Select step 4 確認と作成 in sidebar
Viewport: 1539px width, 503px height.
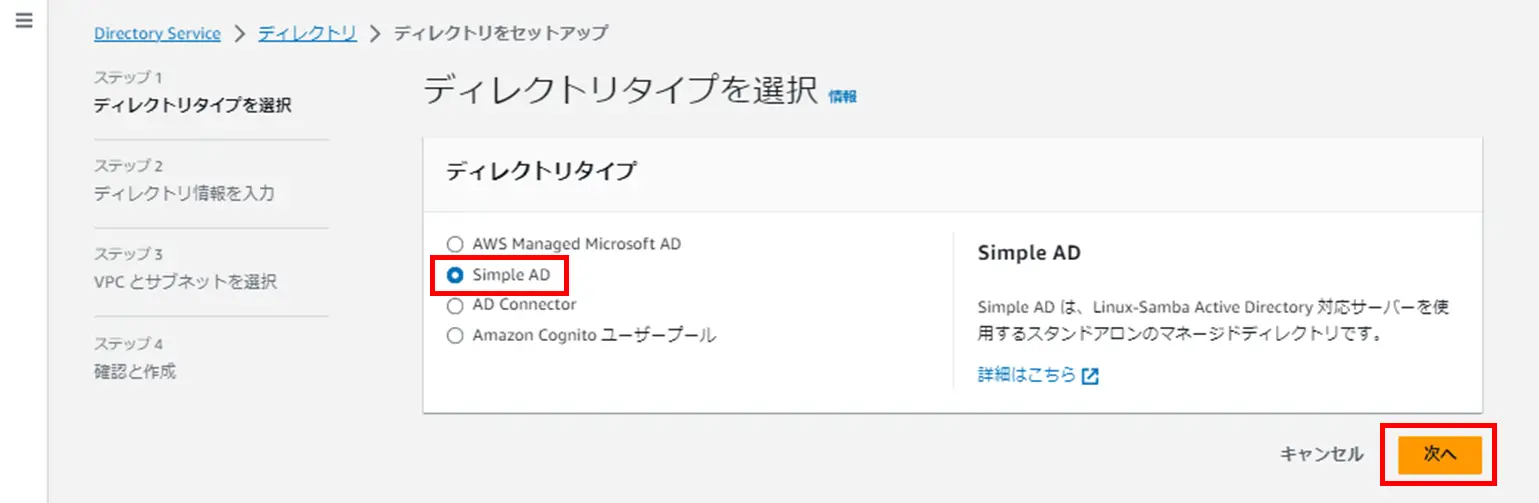(x=134, y=372)
